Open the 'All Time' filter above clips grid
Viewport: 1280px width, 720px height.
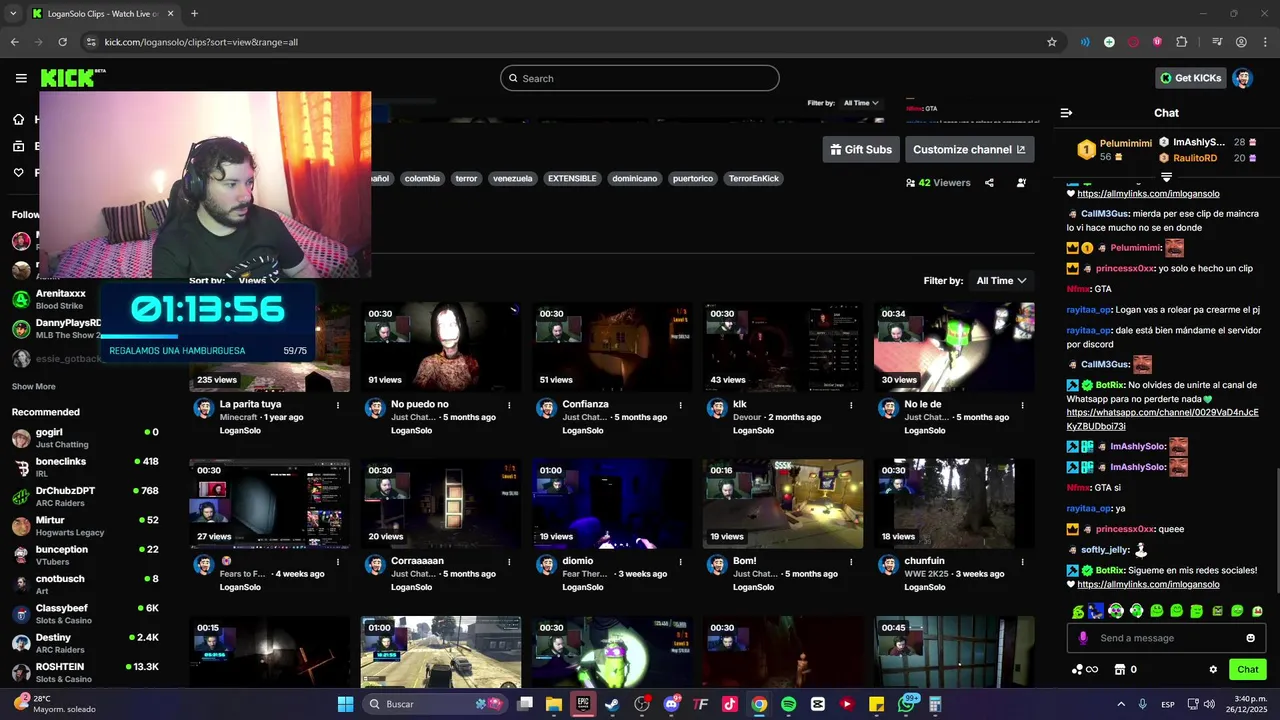(1001, 281)
